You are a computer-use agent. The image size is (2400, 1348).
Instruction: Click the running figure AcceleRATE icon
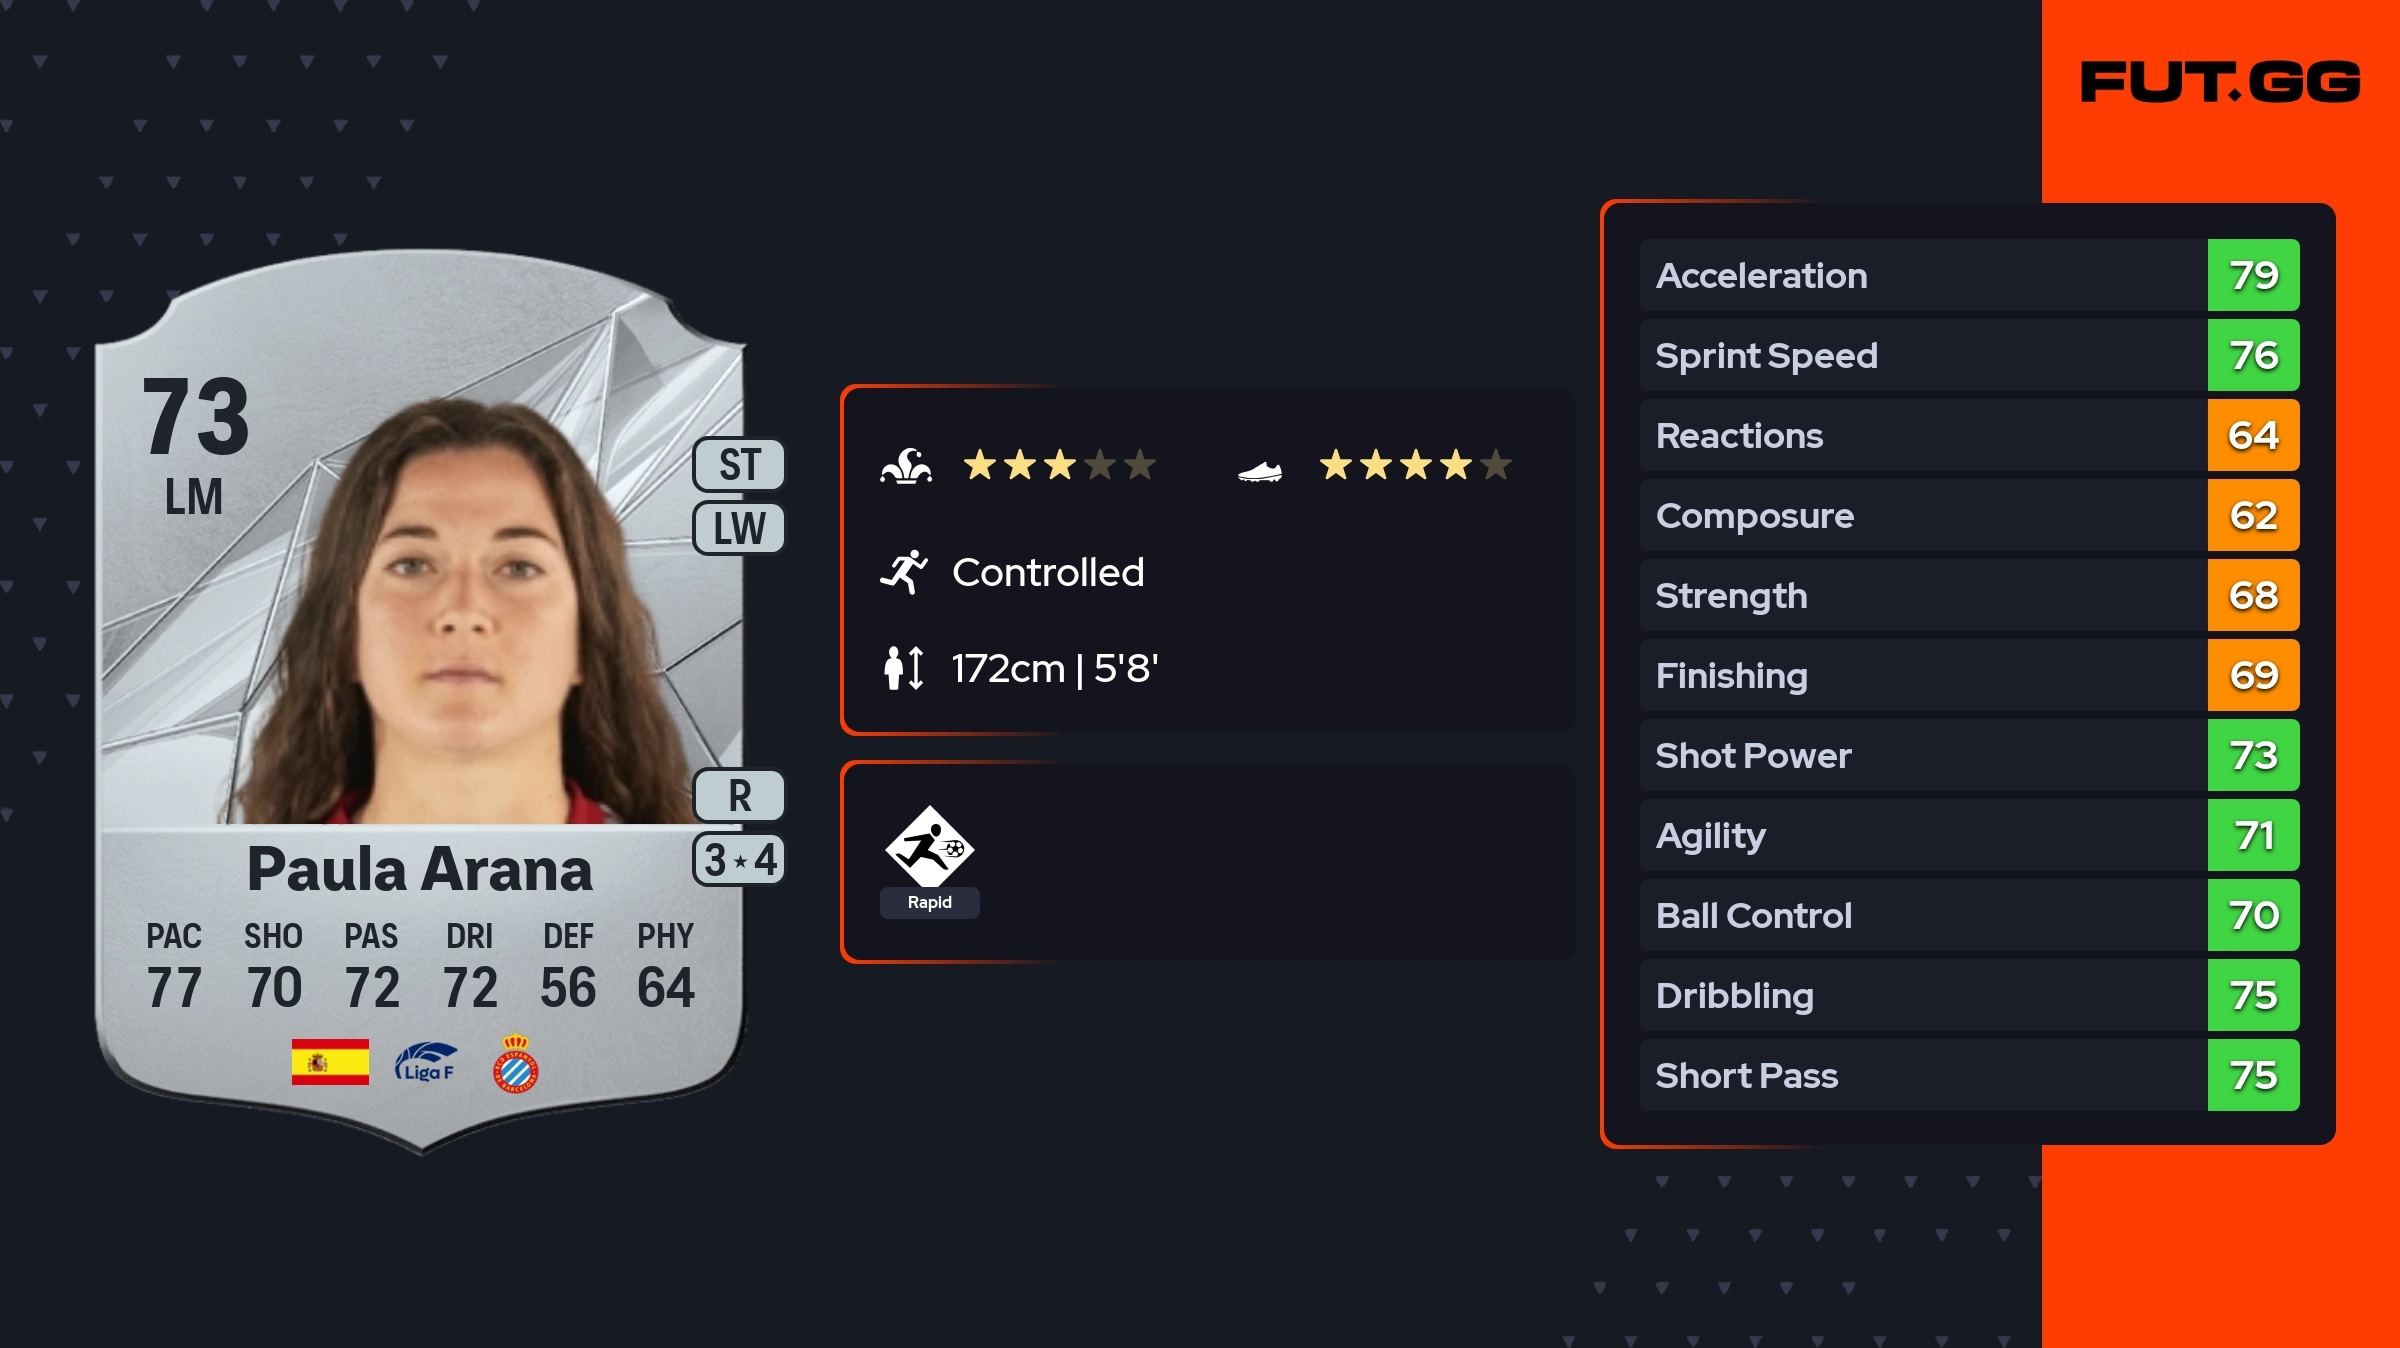[904, 572]
